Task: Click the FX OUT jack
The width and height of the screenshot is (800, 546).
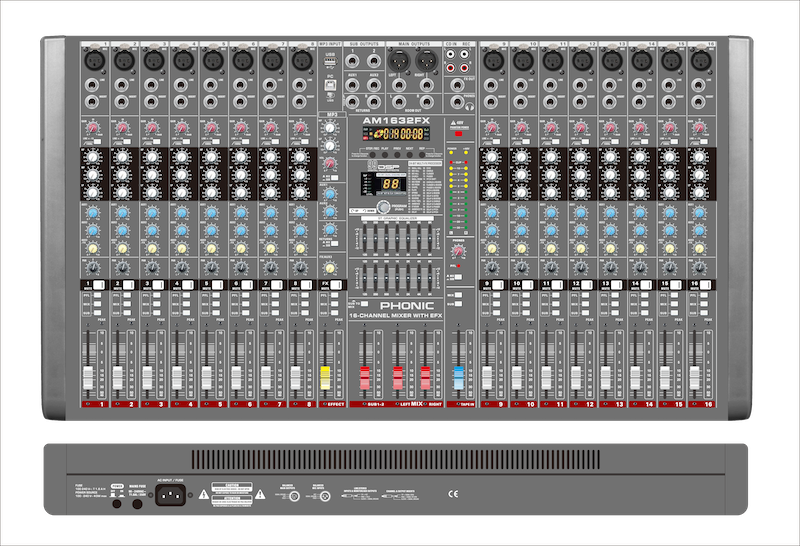Action: pos(457,85)
